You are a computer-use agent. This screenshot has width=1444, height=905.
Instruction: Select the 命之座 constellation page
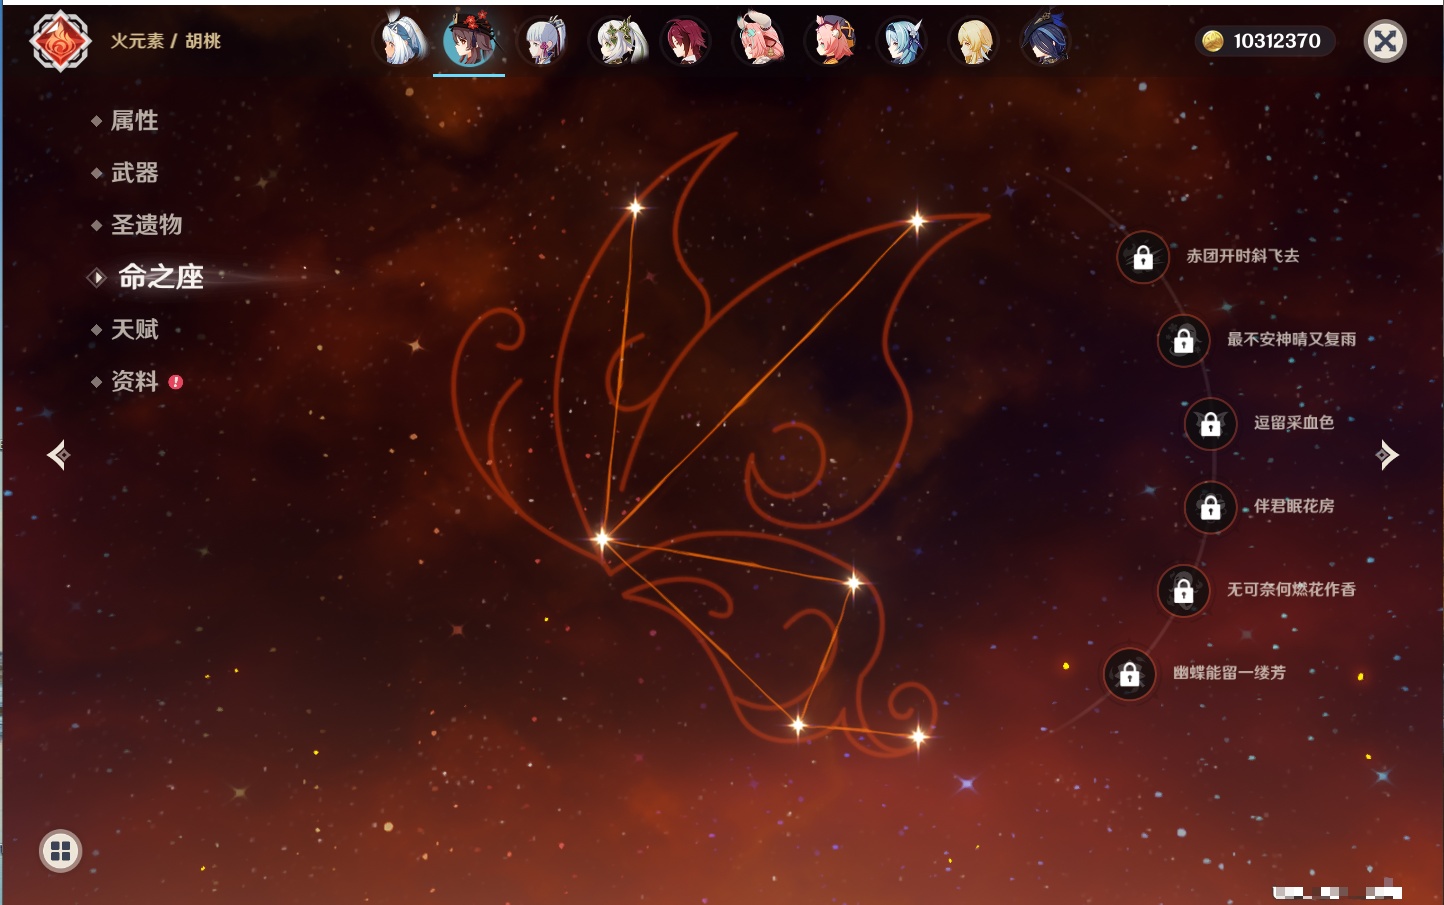160,277
